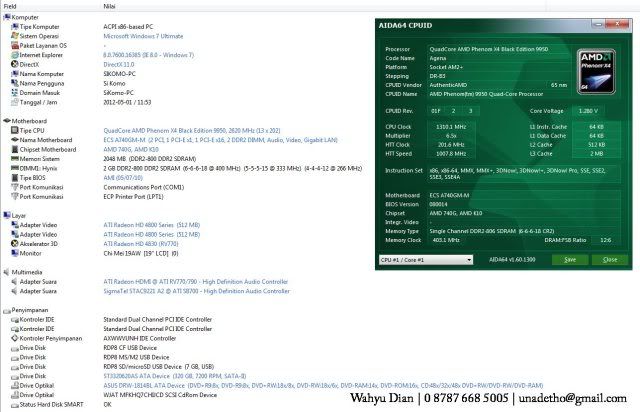
Task: Click the DRAM:FSB Ratio 12:6 value
Action: 606,240
